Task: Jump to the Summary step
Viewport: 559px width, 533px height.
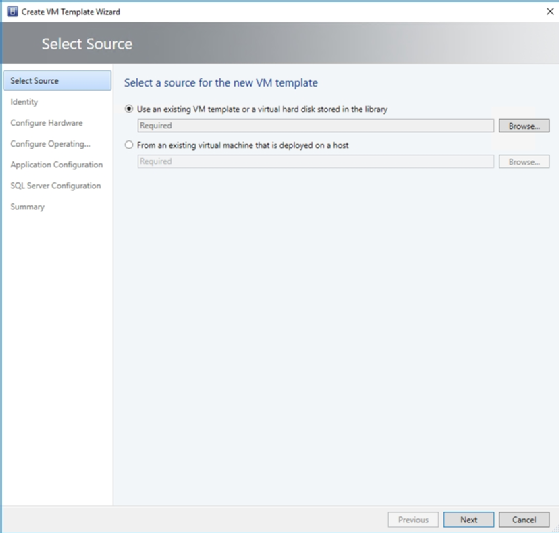Action: pyautogui.click(x=27, y=207)
